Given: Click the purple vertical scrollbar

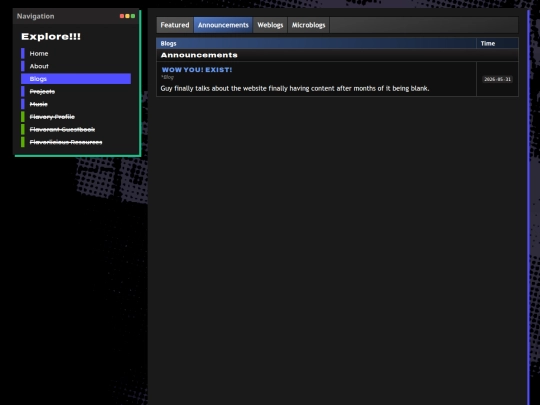Looking at the screenshot, I should (x=529, y=207).
